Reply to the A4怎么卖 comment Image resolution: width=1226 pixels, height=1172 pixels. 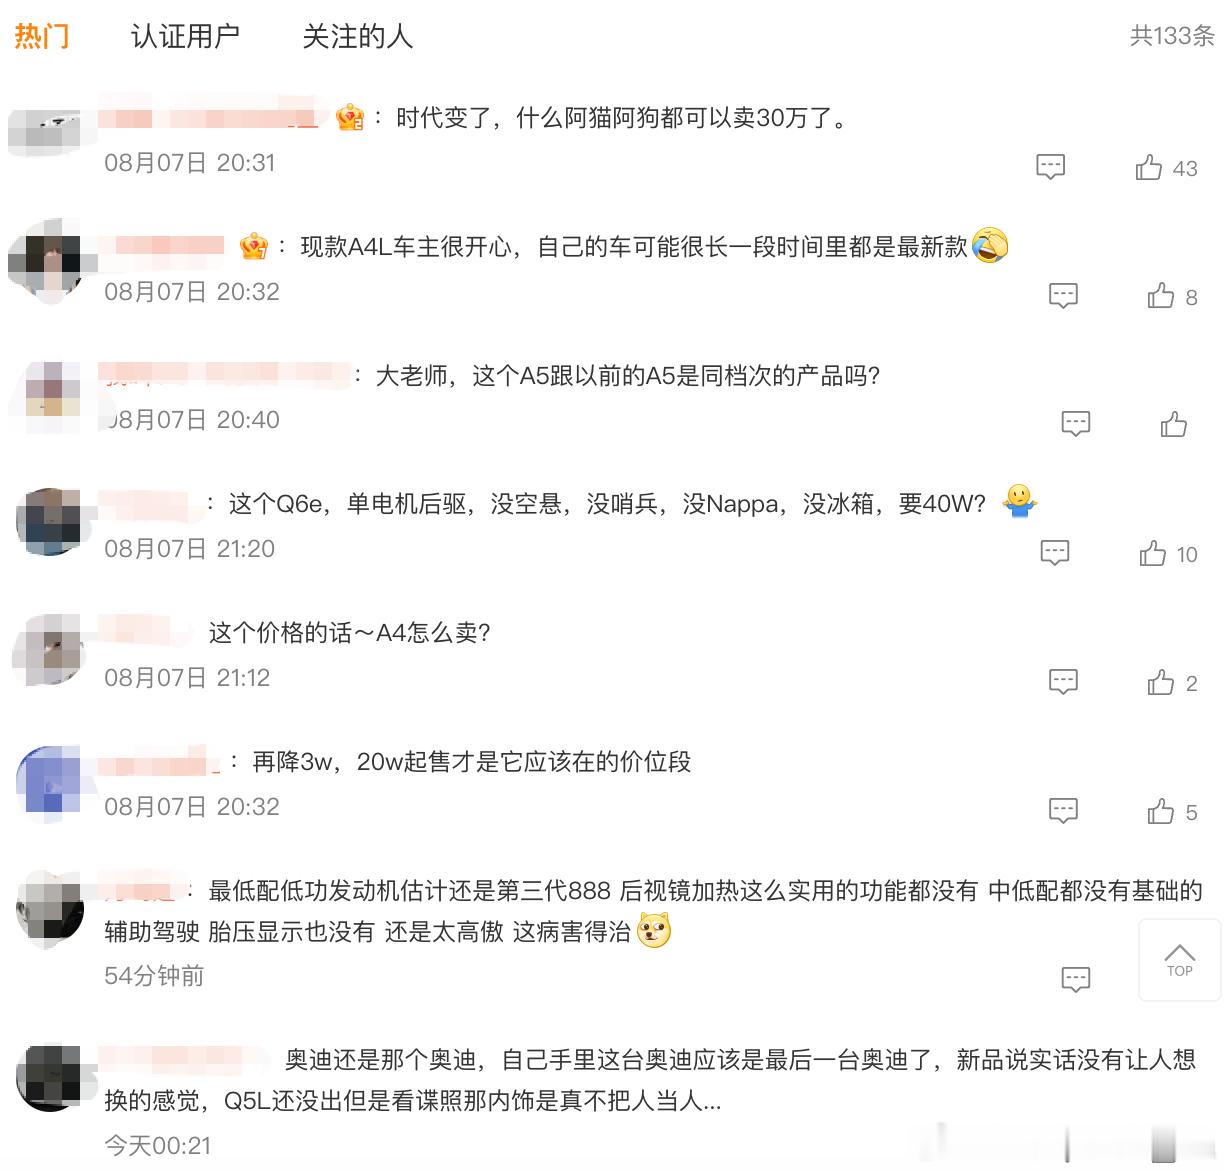(1063, 682)
